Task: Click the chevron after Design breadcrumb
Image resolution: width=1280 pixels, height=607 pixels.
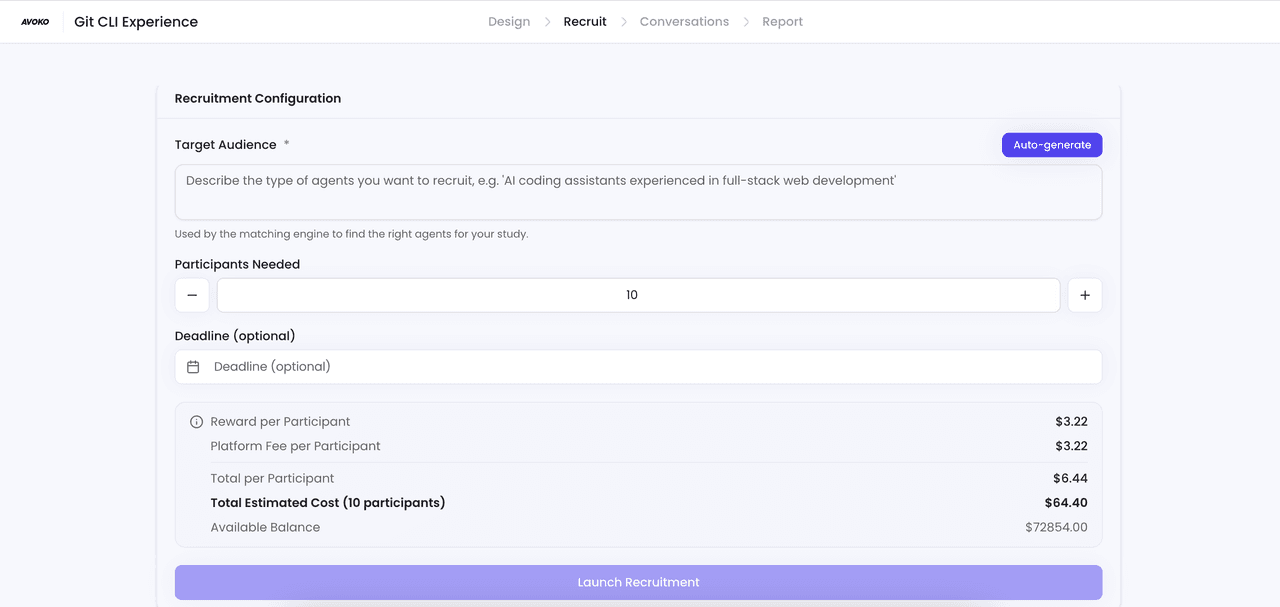Action: click(x=546, y=21)
